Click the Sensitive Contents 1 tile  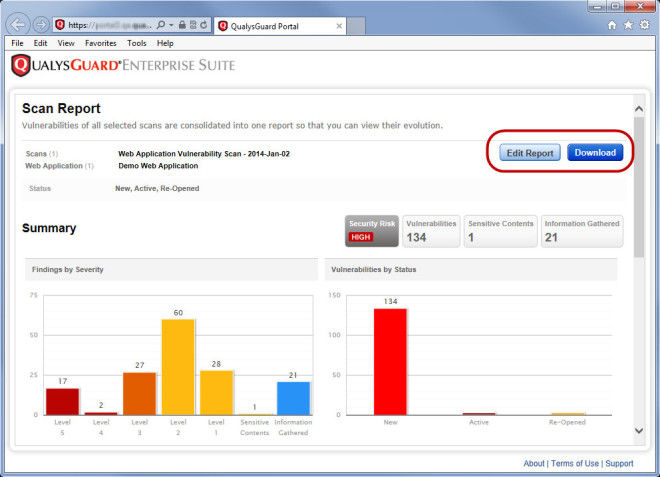click(500, 231)
